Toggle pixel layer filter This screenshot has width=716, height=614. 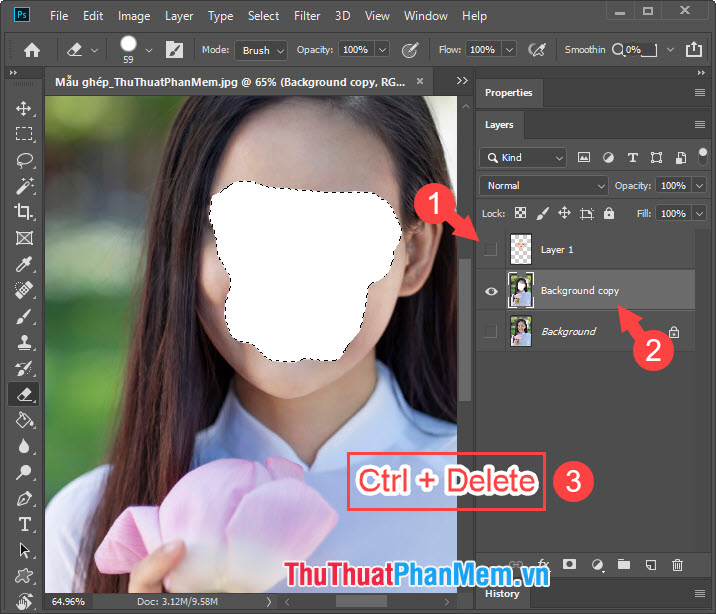[584, 157]
